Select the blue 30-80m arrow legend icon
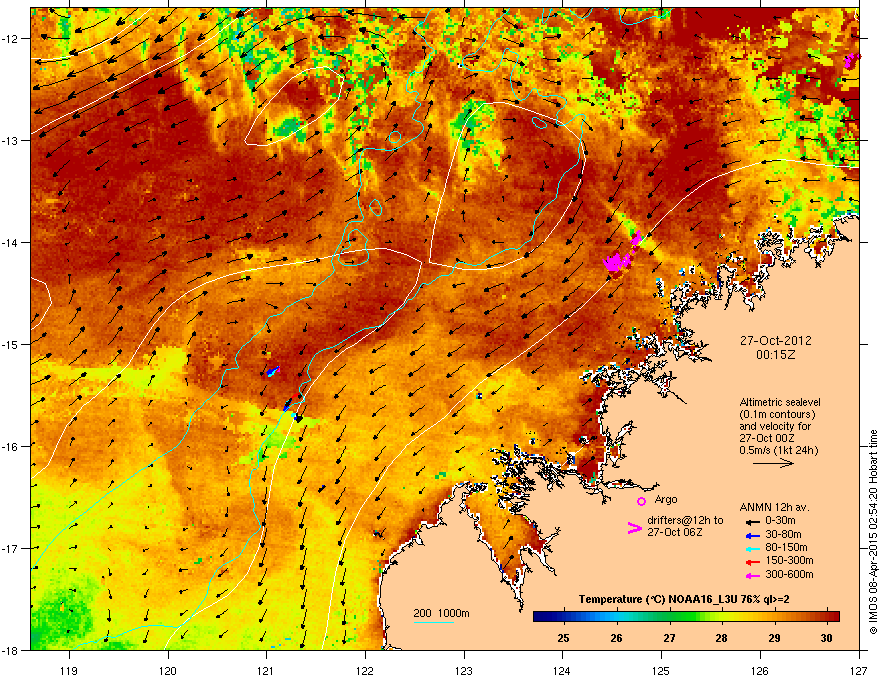880x680 pixels. (752, 535)
